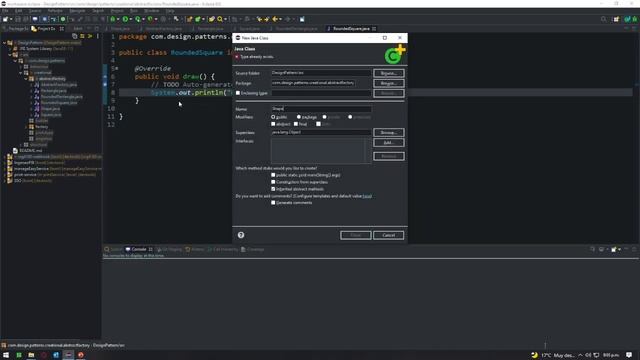Screen dimensions: 640x360
Task: Open the Debug toolbar dropdown arrow
Action: [x=118, y=19]
